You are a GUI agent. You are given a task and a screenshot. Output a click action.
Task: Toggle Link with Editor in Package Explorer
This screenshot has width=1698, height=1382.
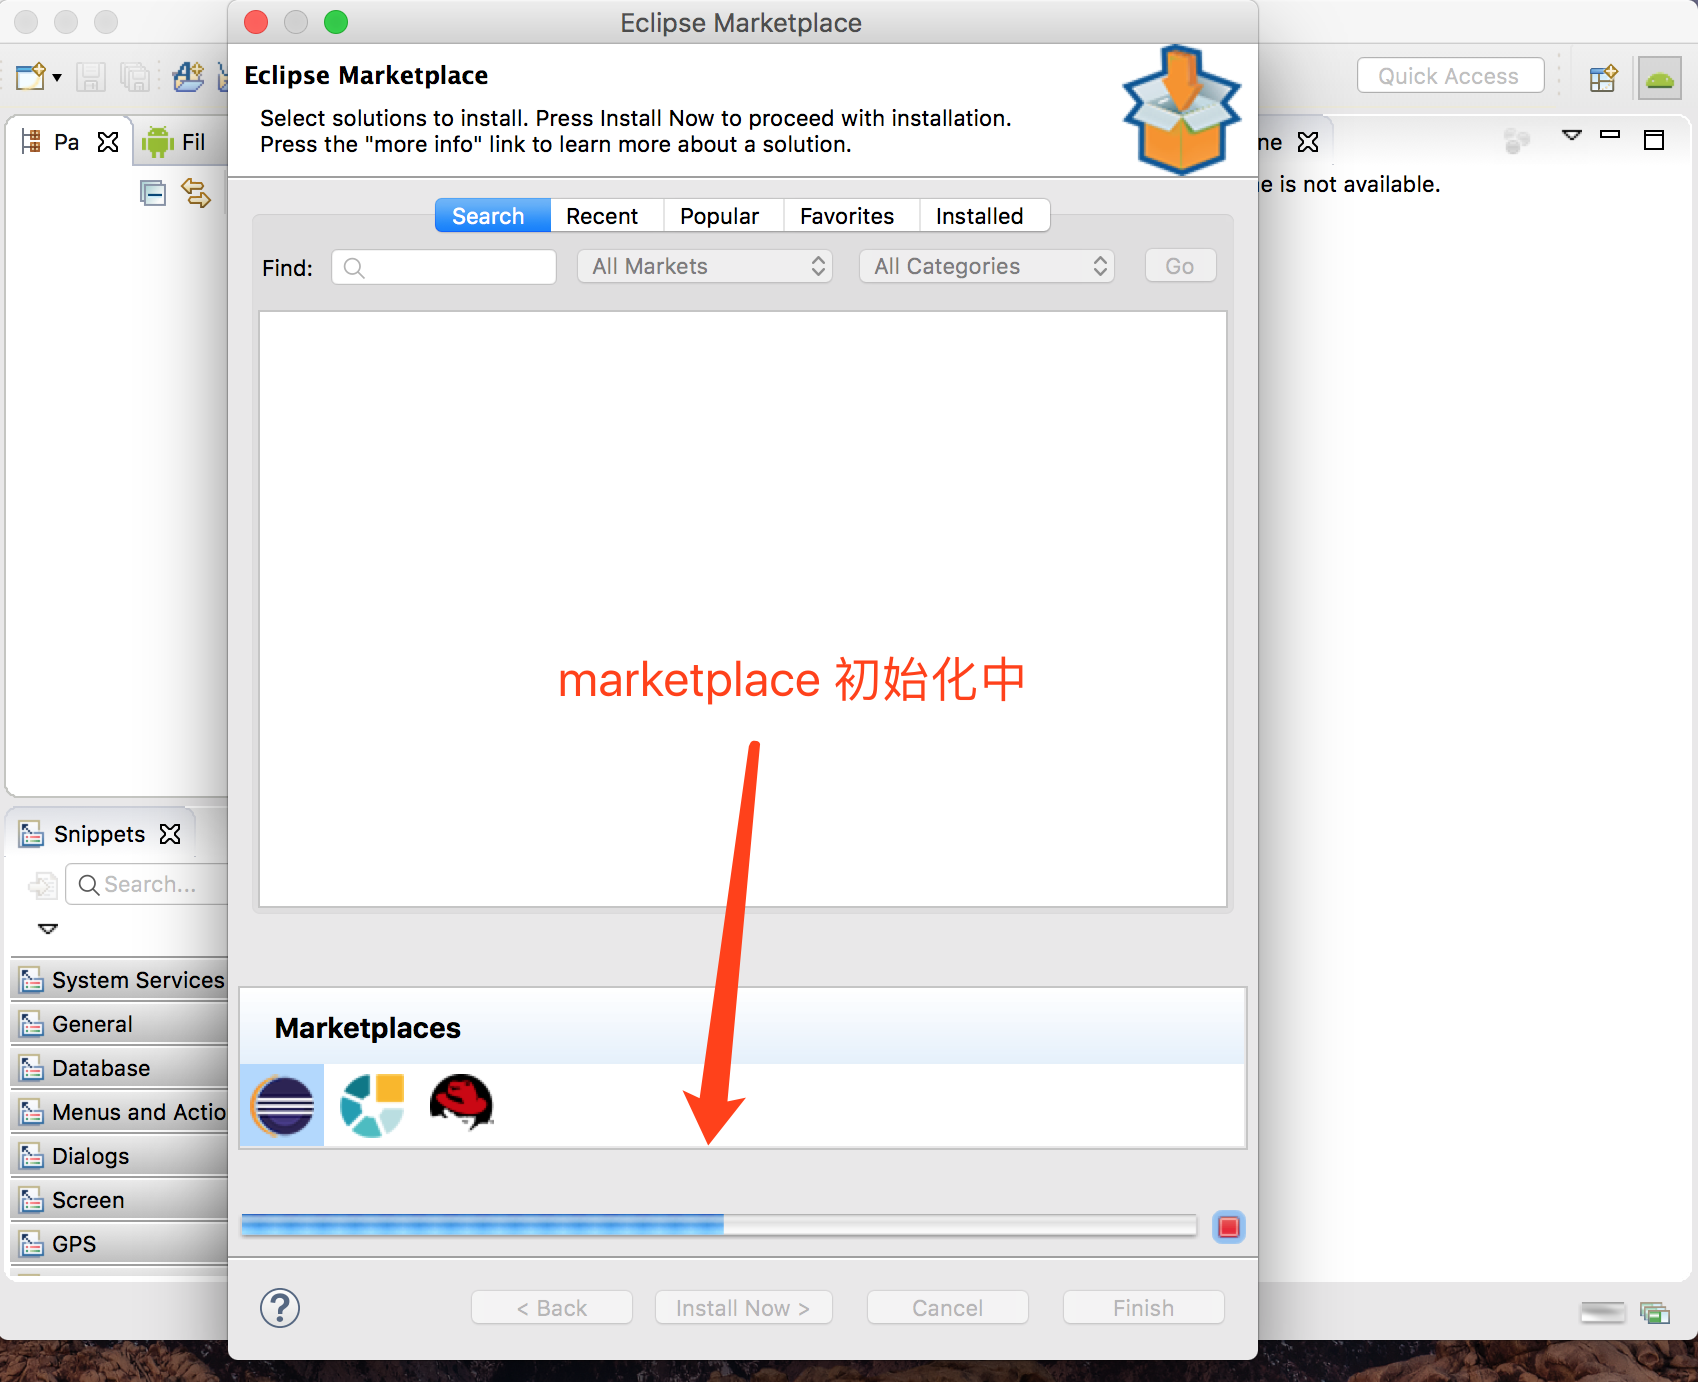[x=196, y=193]
